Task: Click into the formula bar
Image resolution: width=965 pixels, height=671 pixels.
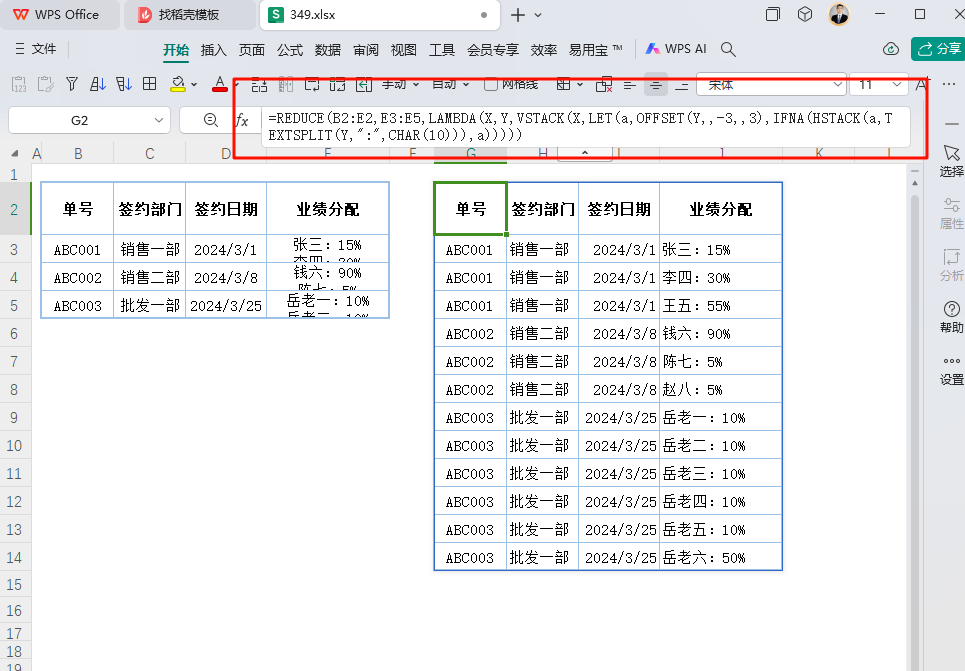Action: (x=585, y=126)
